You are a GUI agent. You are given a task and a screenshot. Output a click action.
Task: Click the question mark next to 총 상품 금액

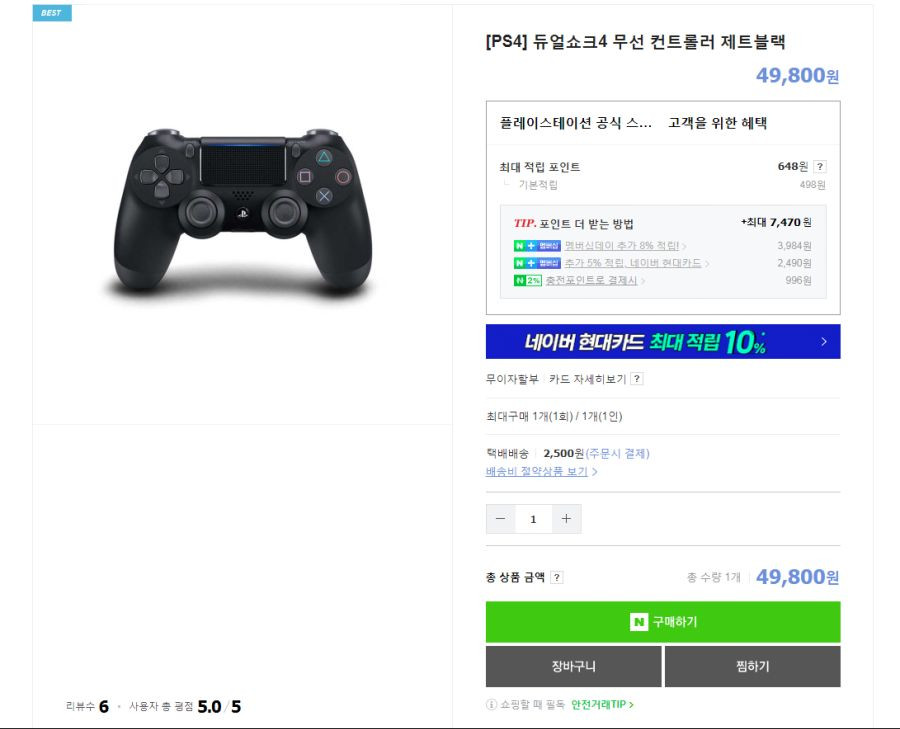pyautogui.click(x=557, y=577)
